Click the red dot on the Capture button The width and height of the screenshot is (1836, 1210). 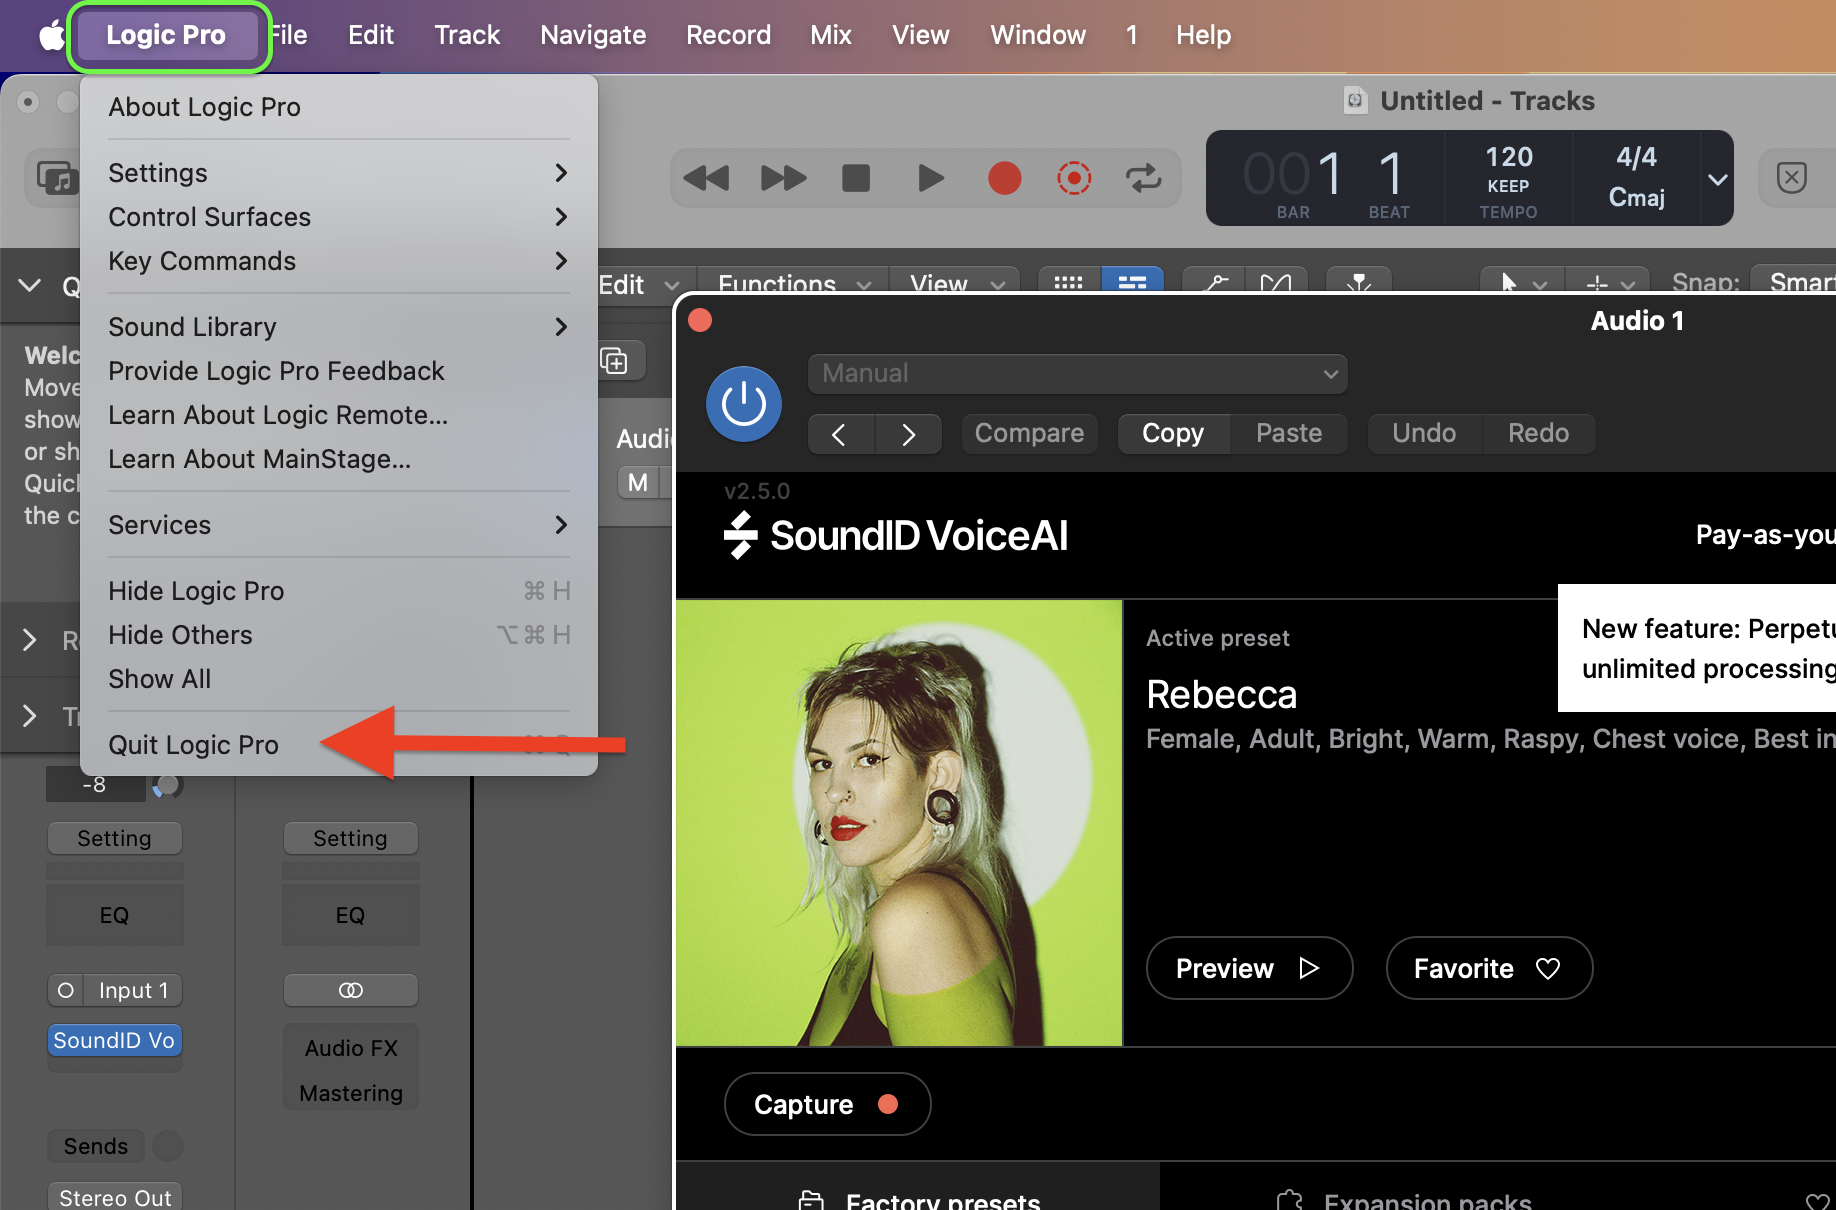click(888, 1104)
